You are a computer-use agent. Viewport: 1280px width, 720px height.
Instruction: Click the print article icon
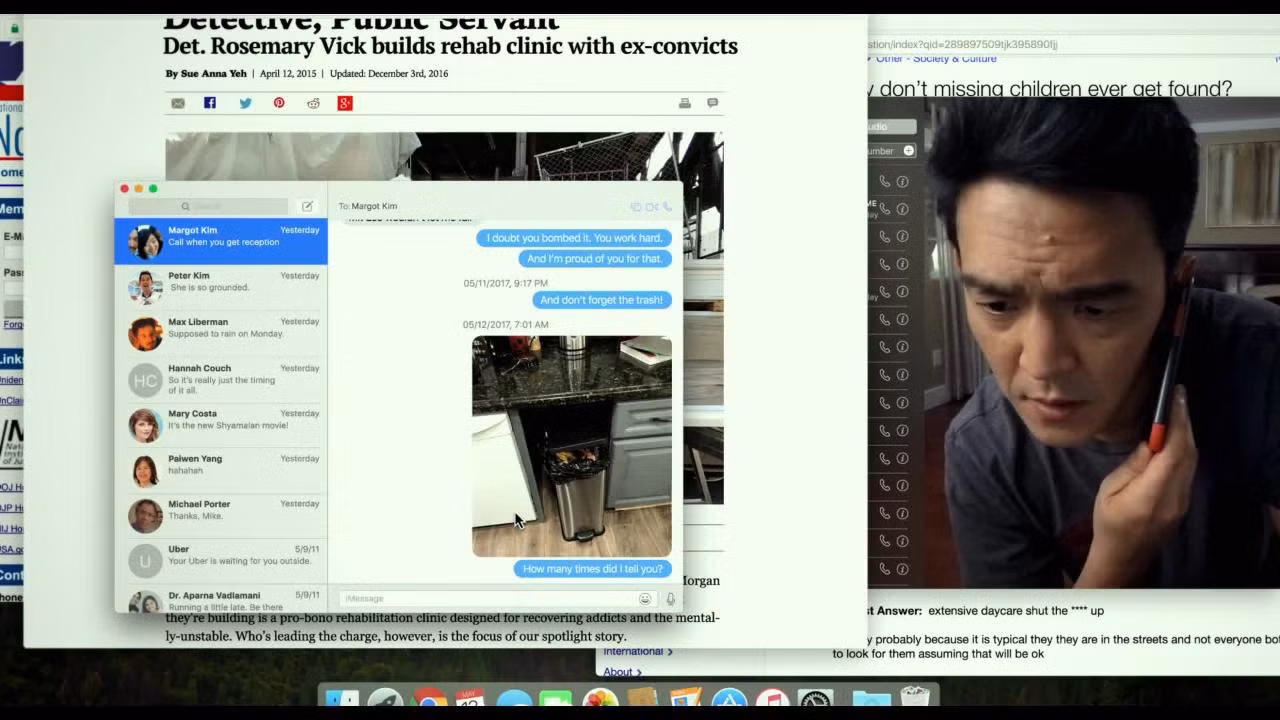point(685,103)
